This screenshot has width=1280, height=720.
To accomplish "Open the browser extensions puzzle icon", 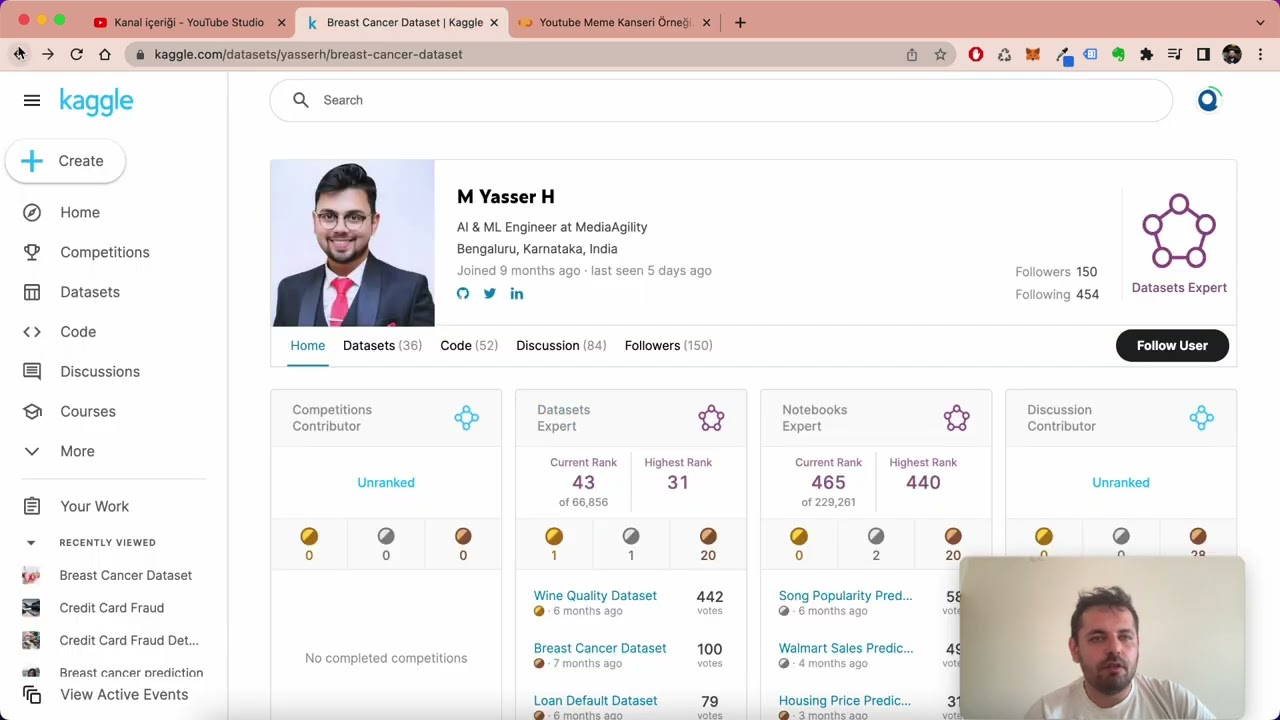I will (x=1147, y=55).
